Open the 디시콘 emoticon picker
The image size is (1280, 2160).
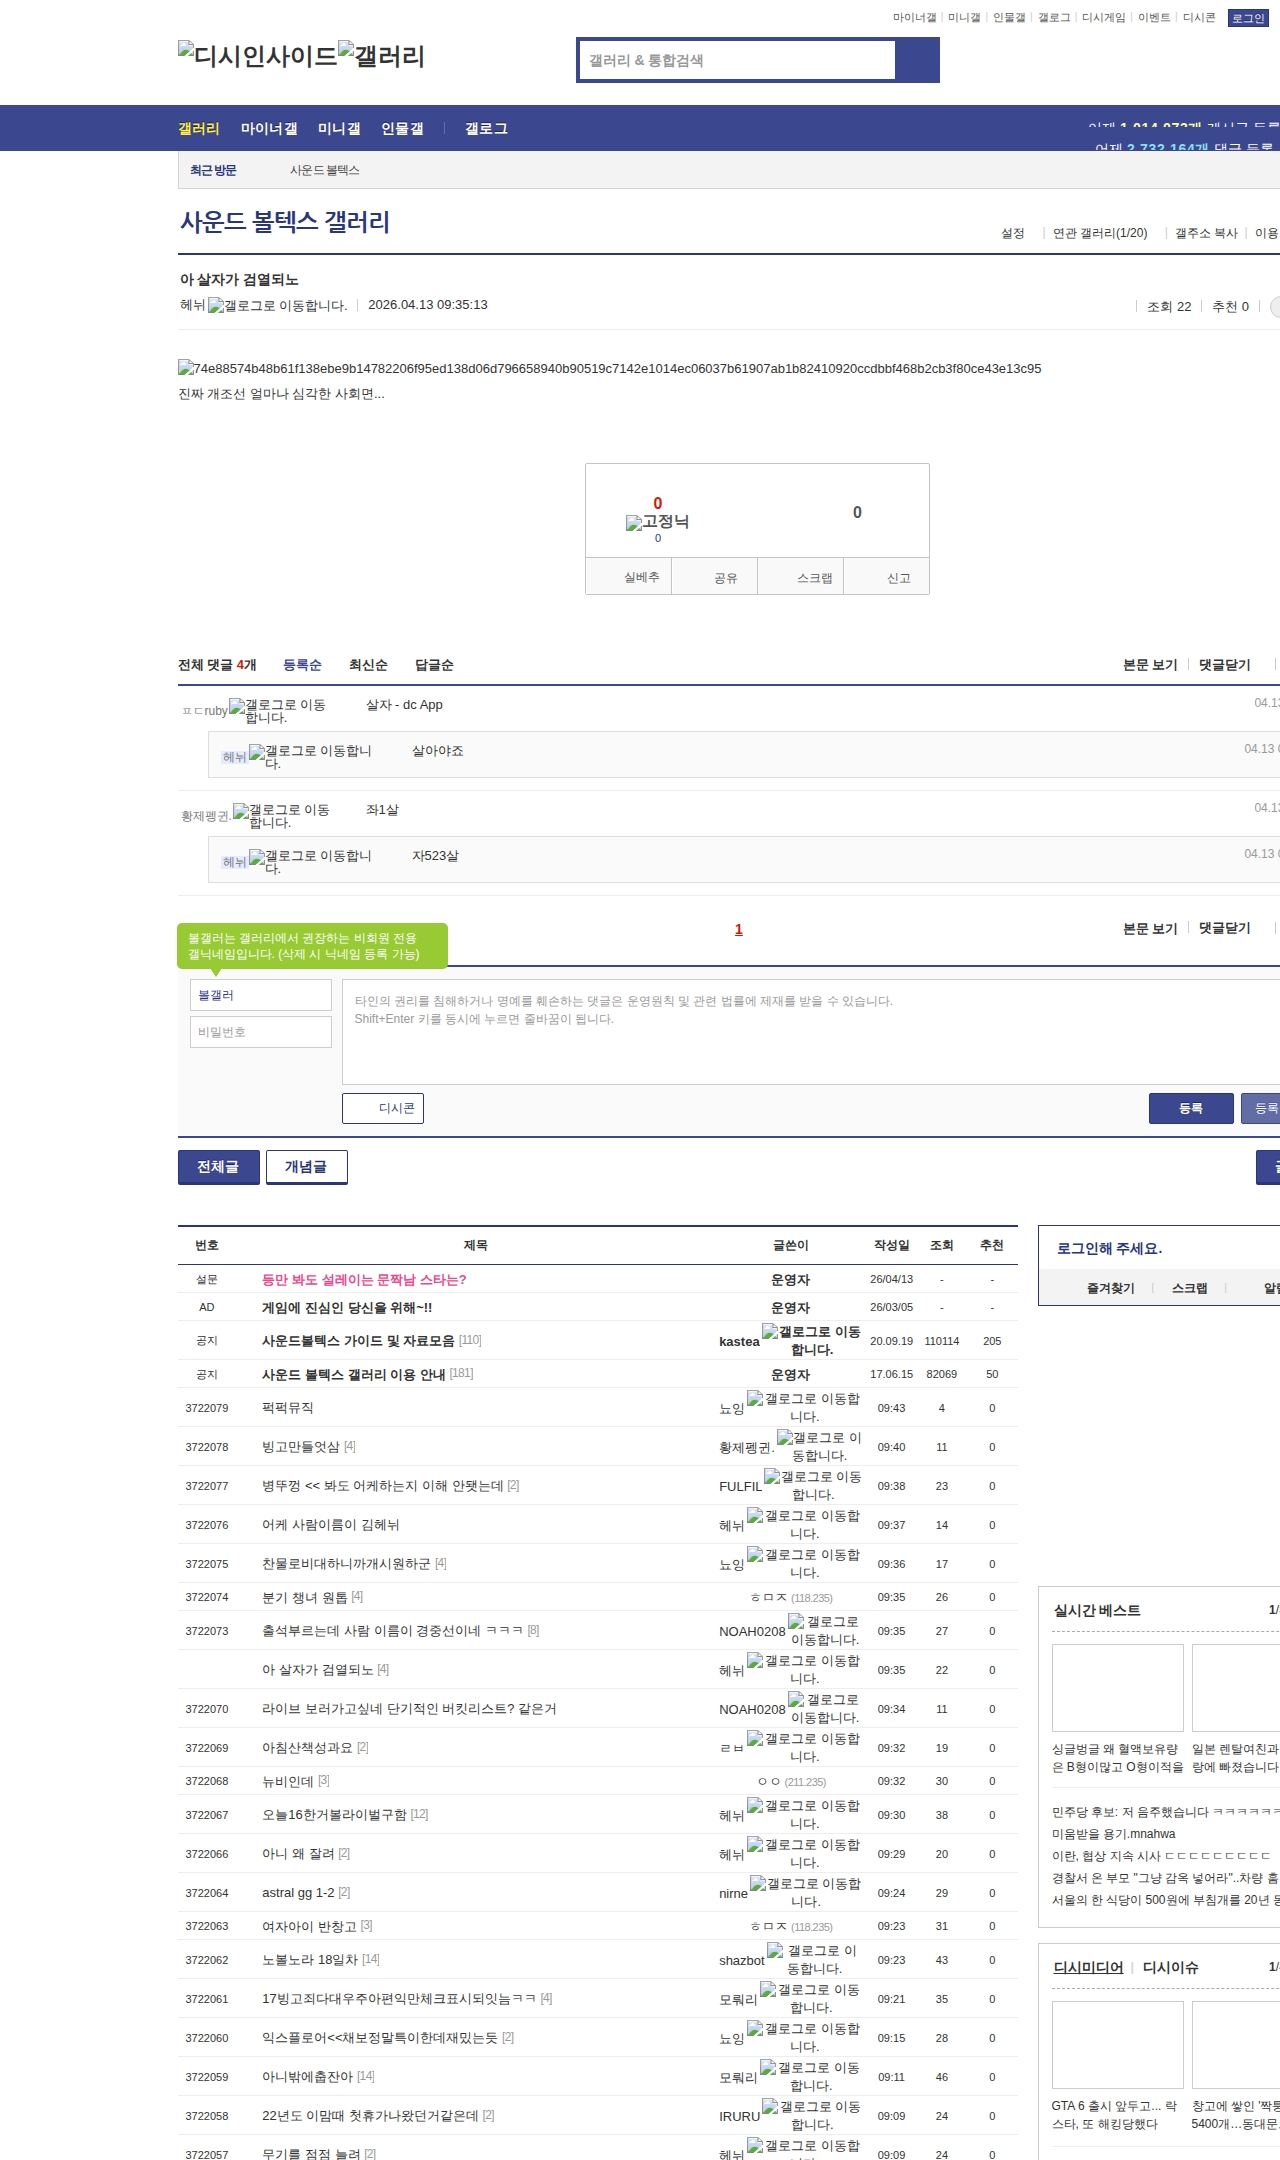click(x=383, y=1108)
